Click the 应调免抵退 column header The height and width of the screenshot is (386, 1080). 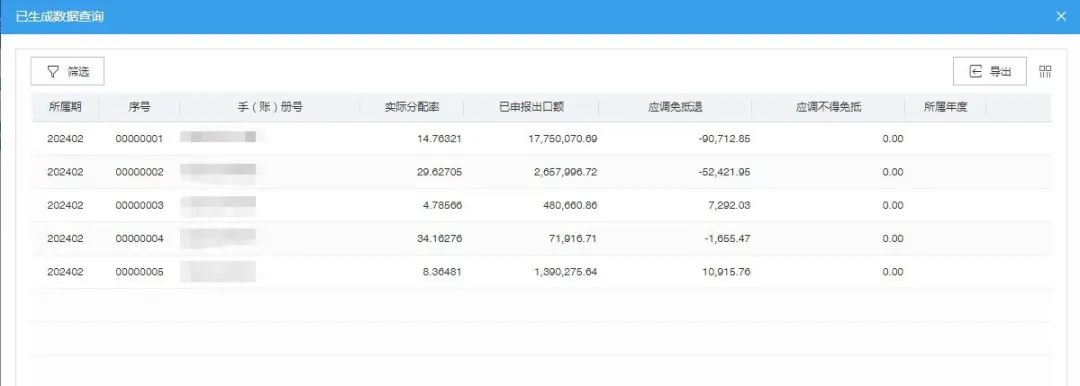tap(675, 108)
